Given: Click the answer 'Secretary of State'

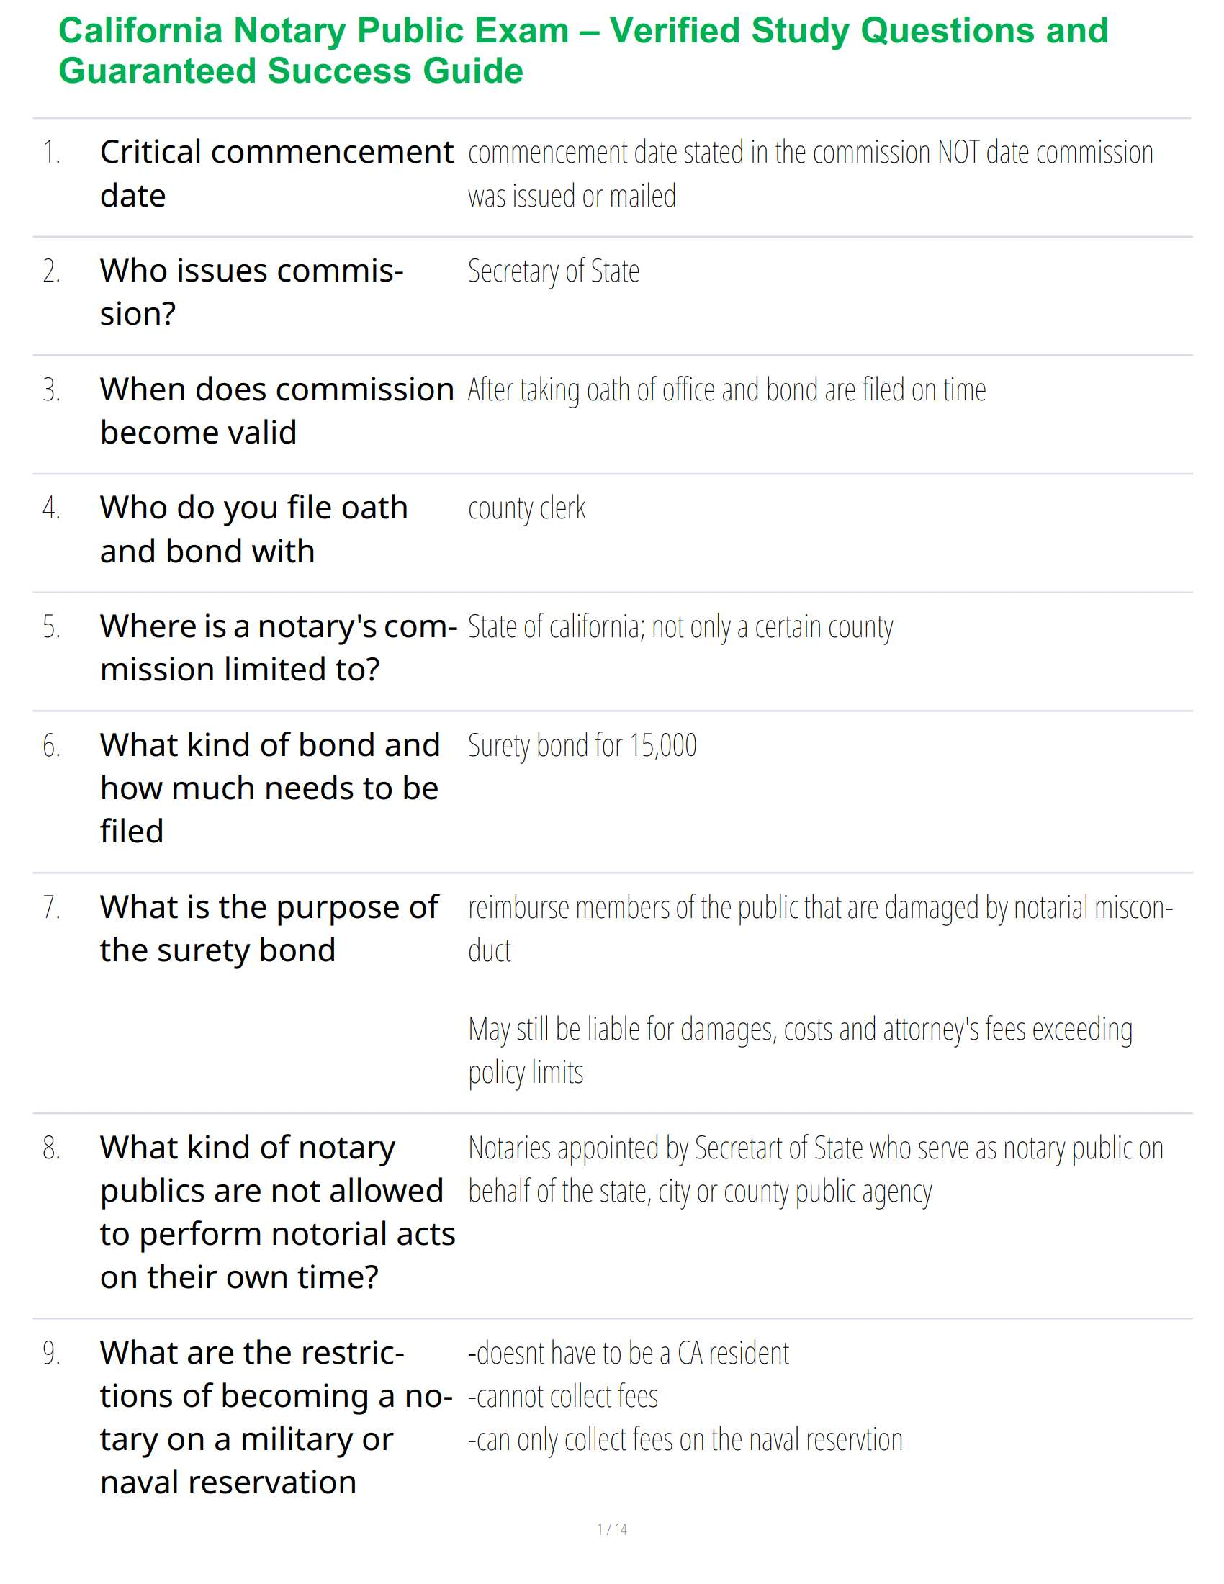Looking at the screenshot, I should pyautogui.click(x=553, y=271).
